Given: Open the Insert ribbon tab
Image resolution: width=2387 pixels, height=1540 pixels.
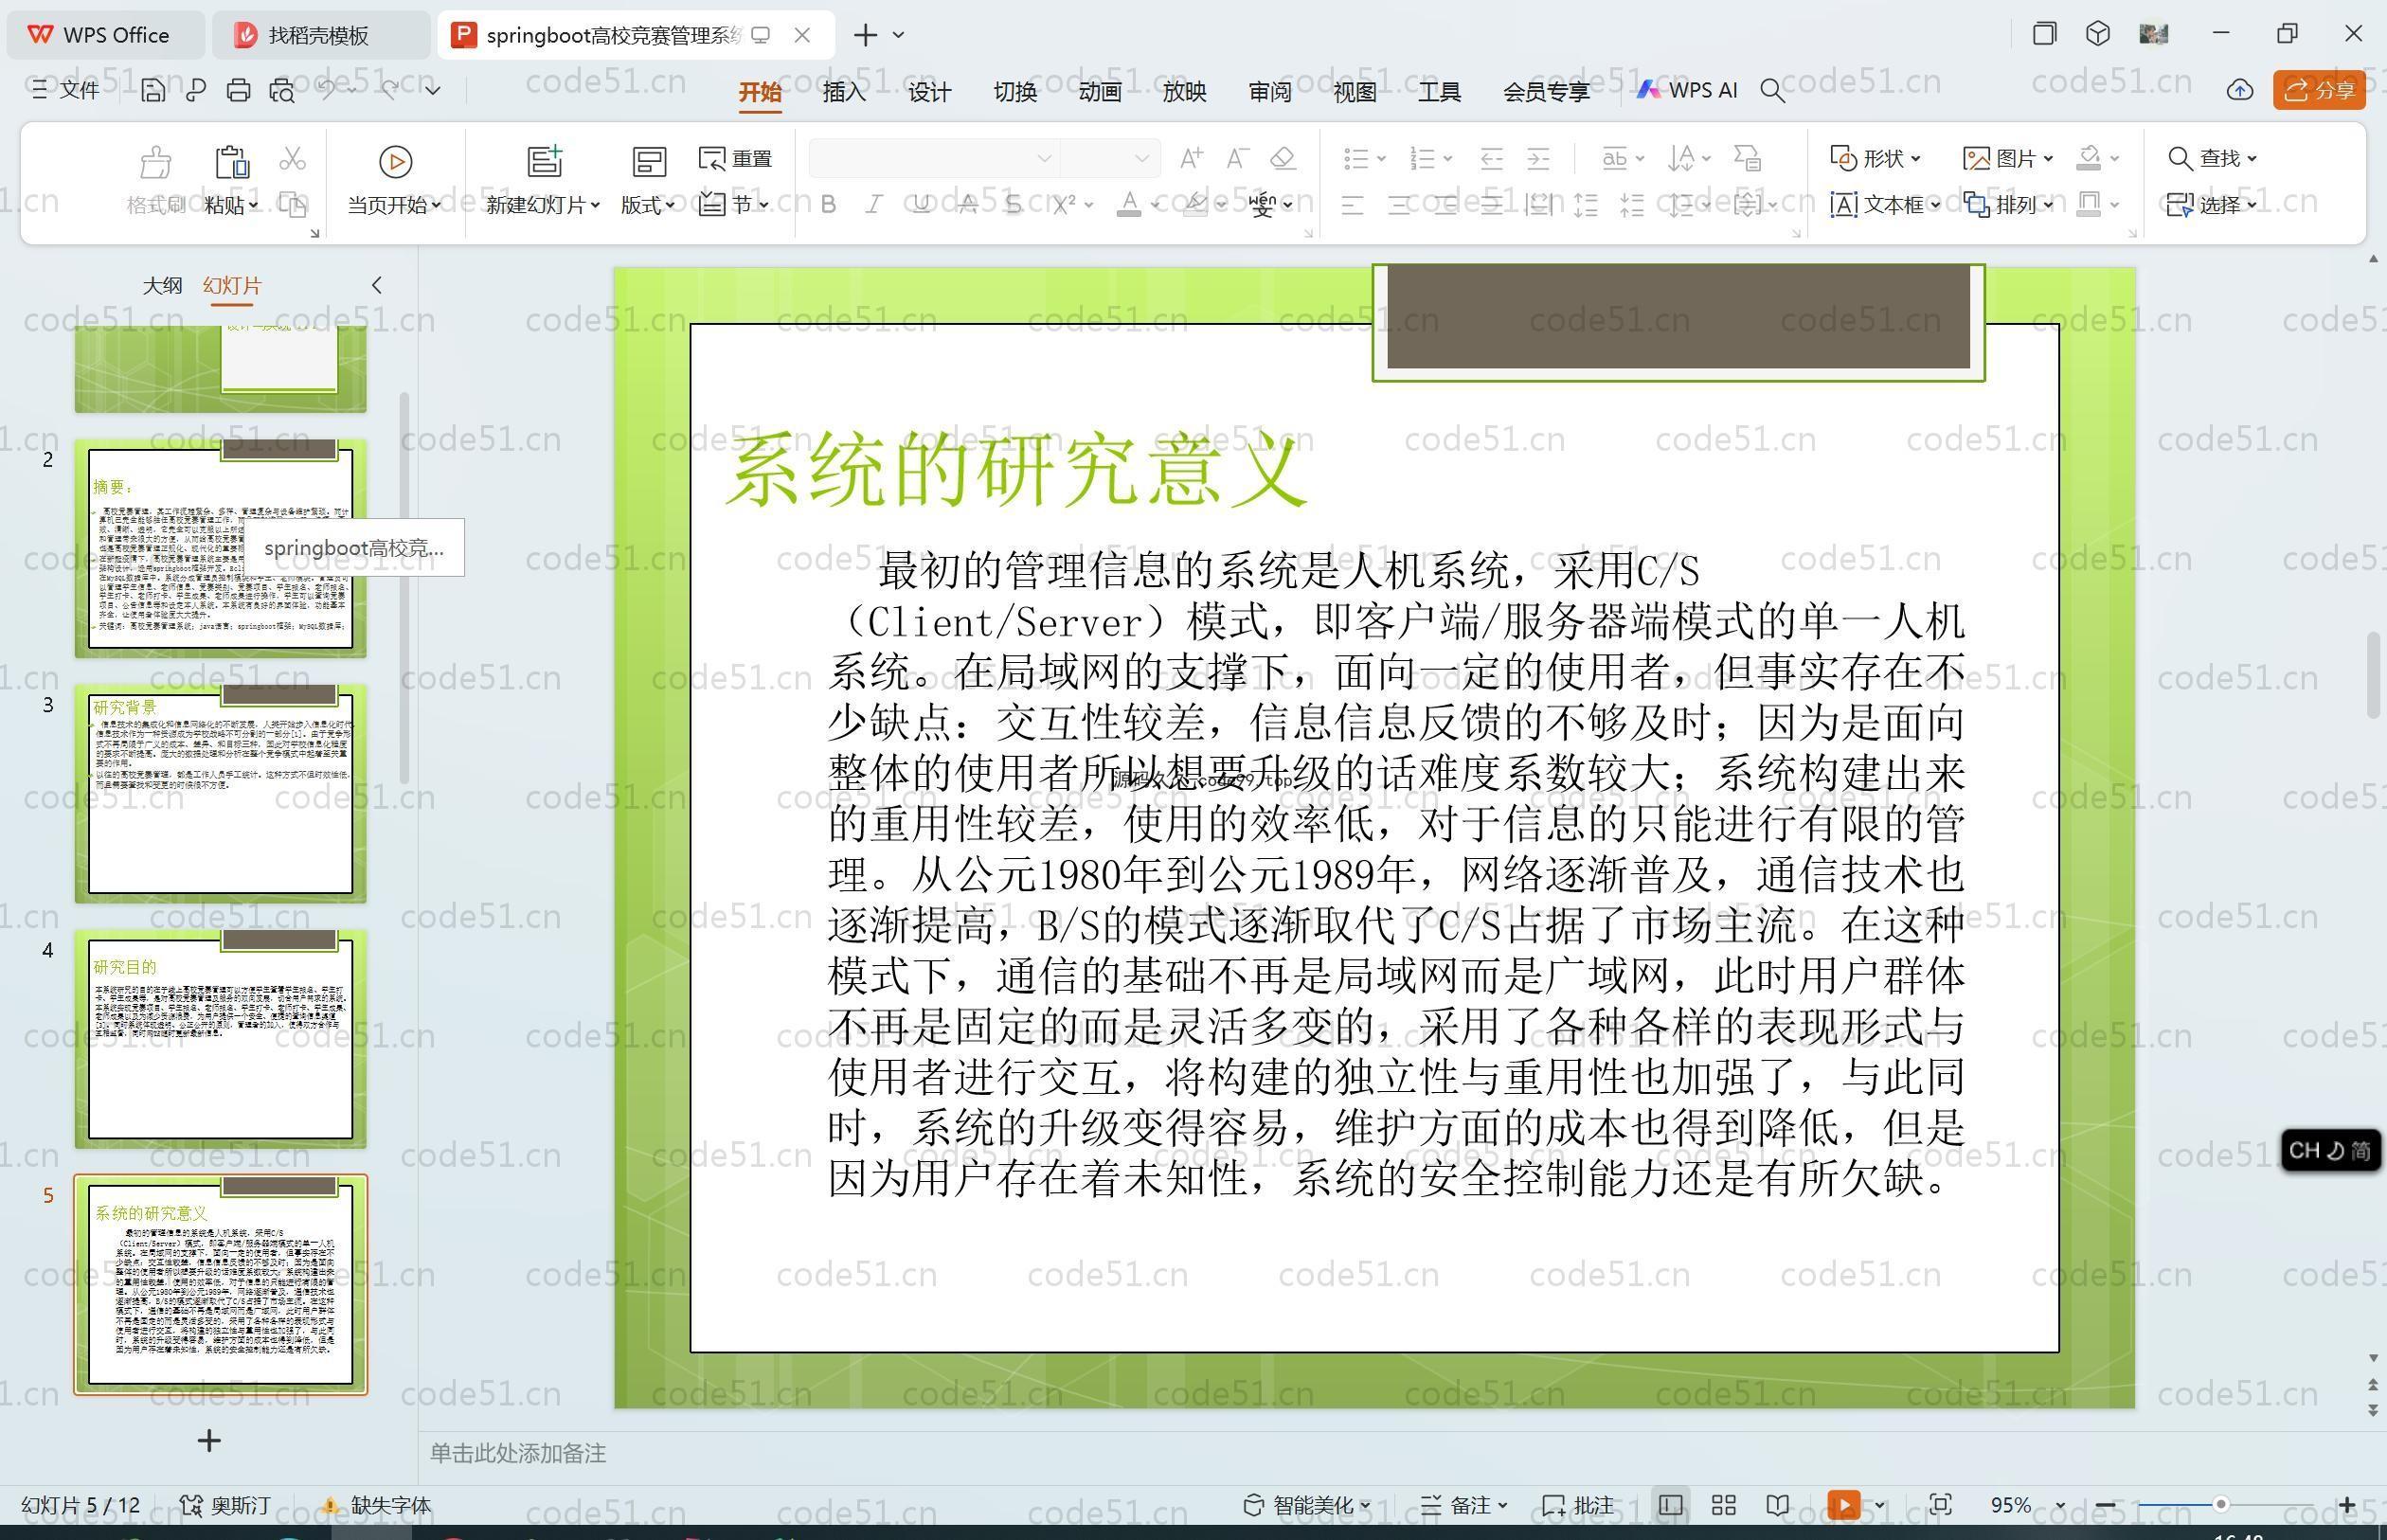Looking at the screenshot, I should pos(844,92).
